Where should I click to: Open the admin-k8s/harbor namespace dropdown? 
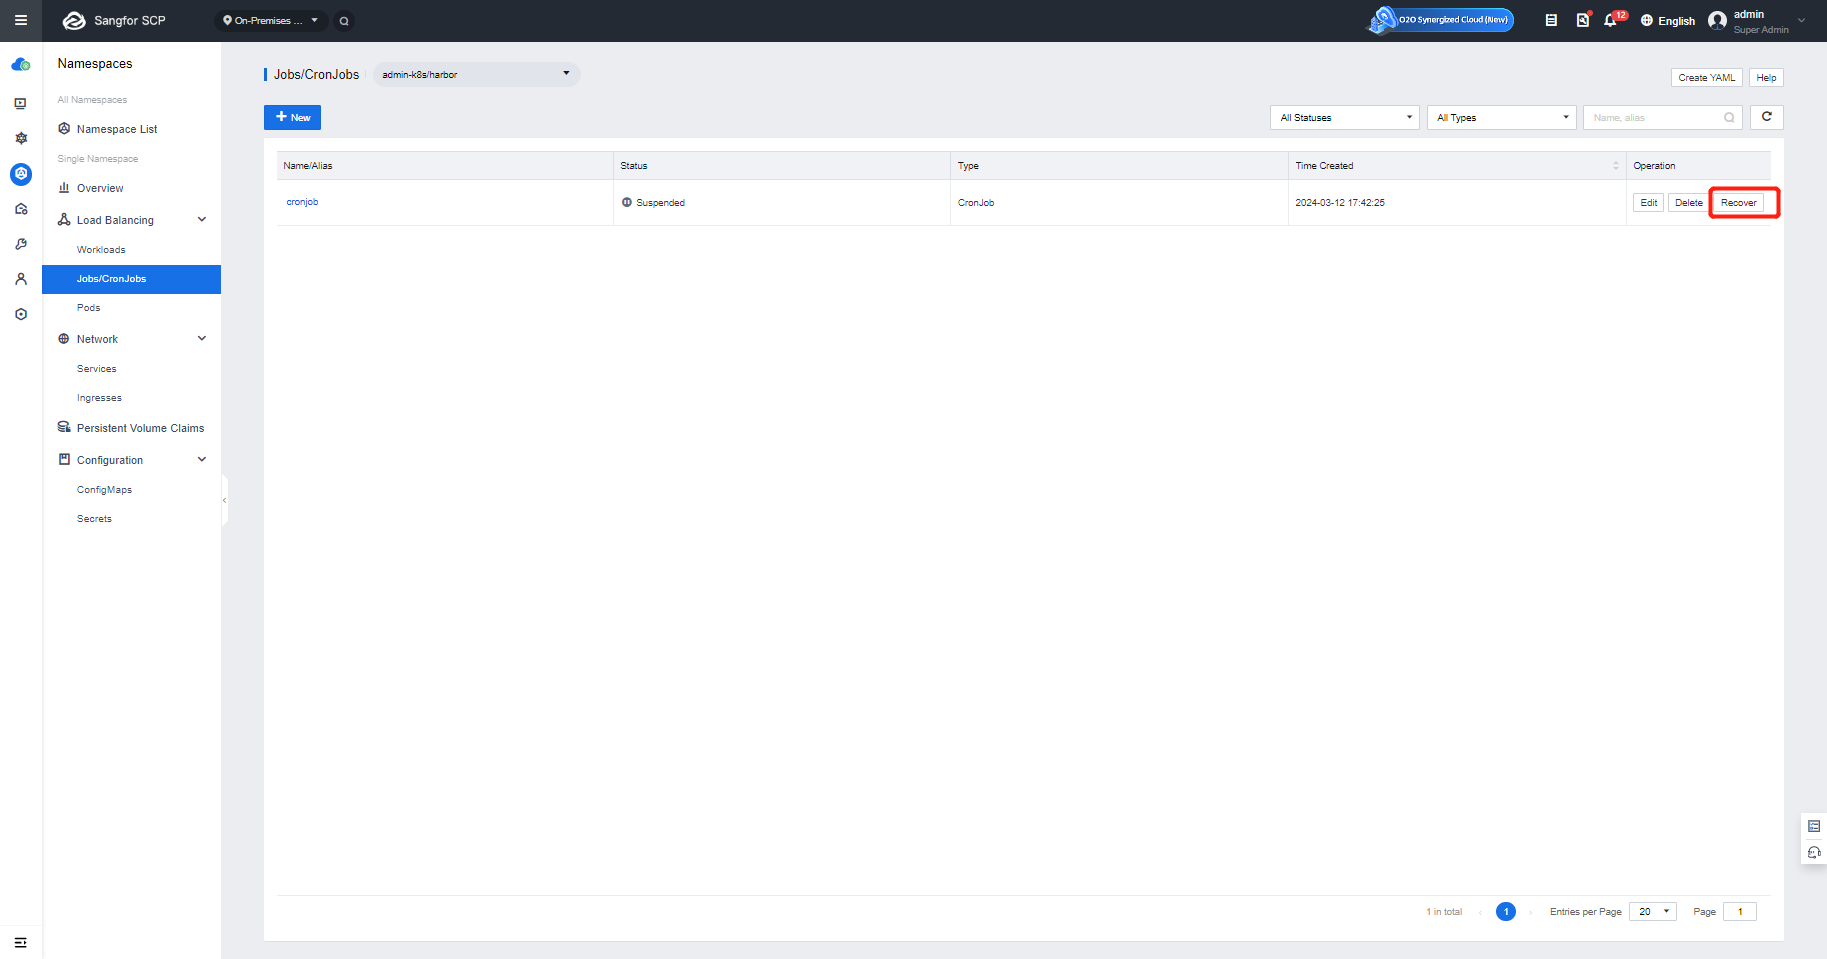(x=476, y=74)
